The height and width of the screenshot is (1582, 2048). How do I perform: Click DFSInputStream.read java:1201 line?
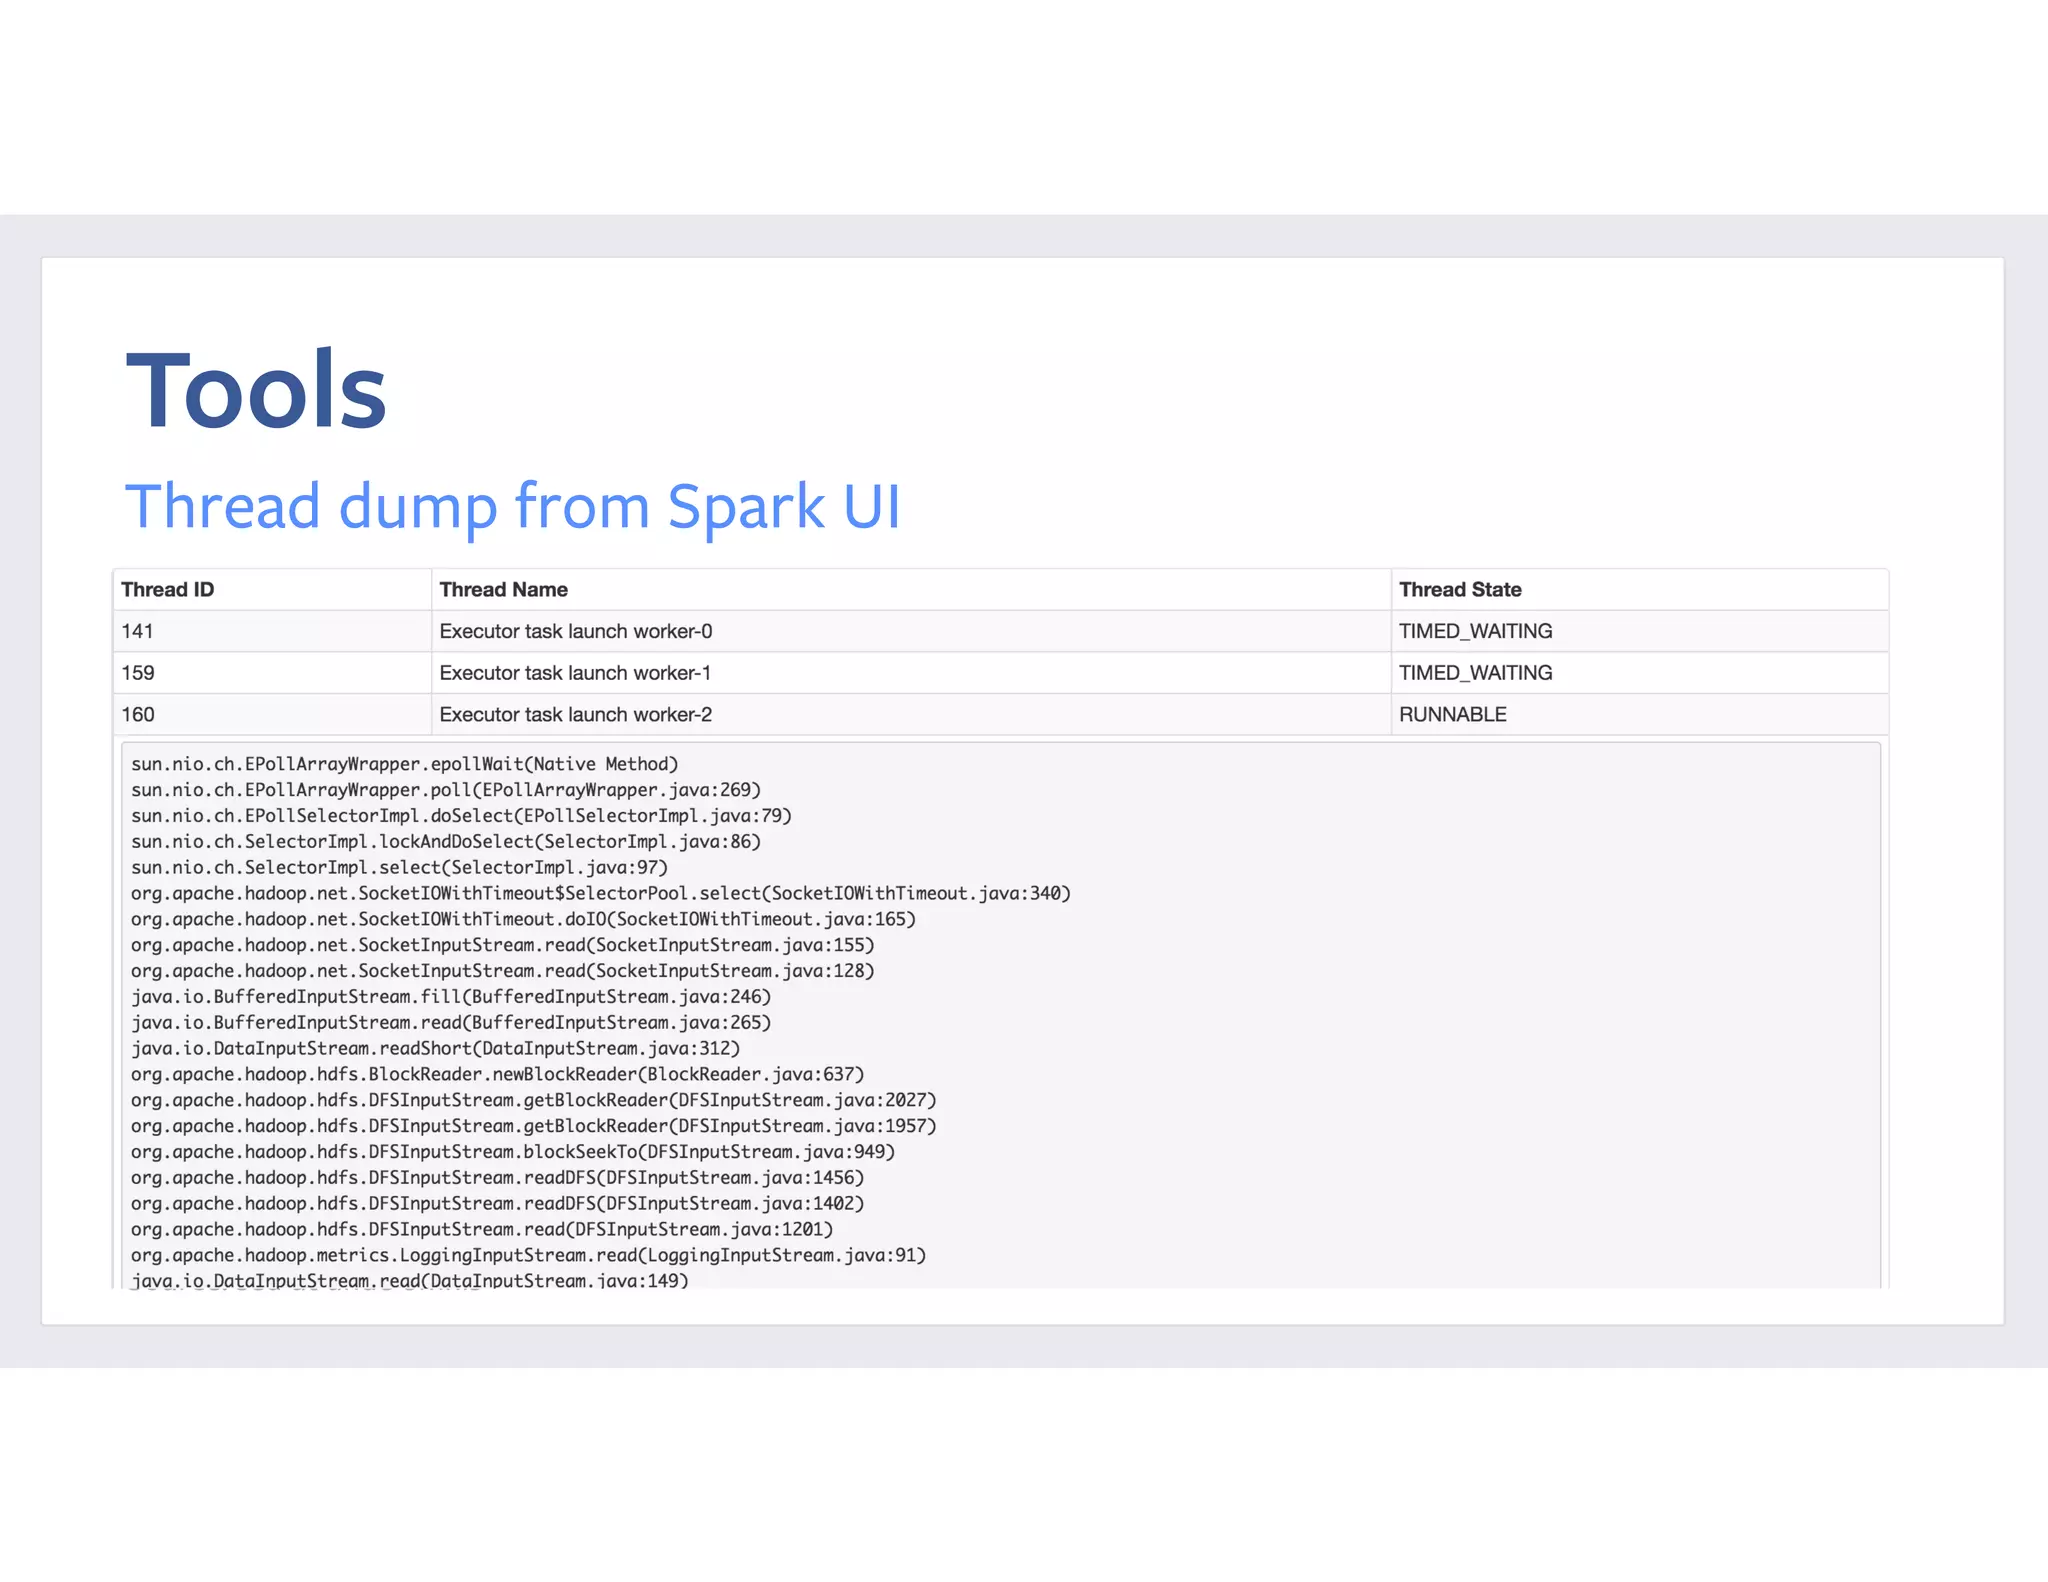(482, 1231)
